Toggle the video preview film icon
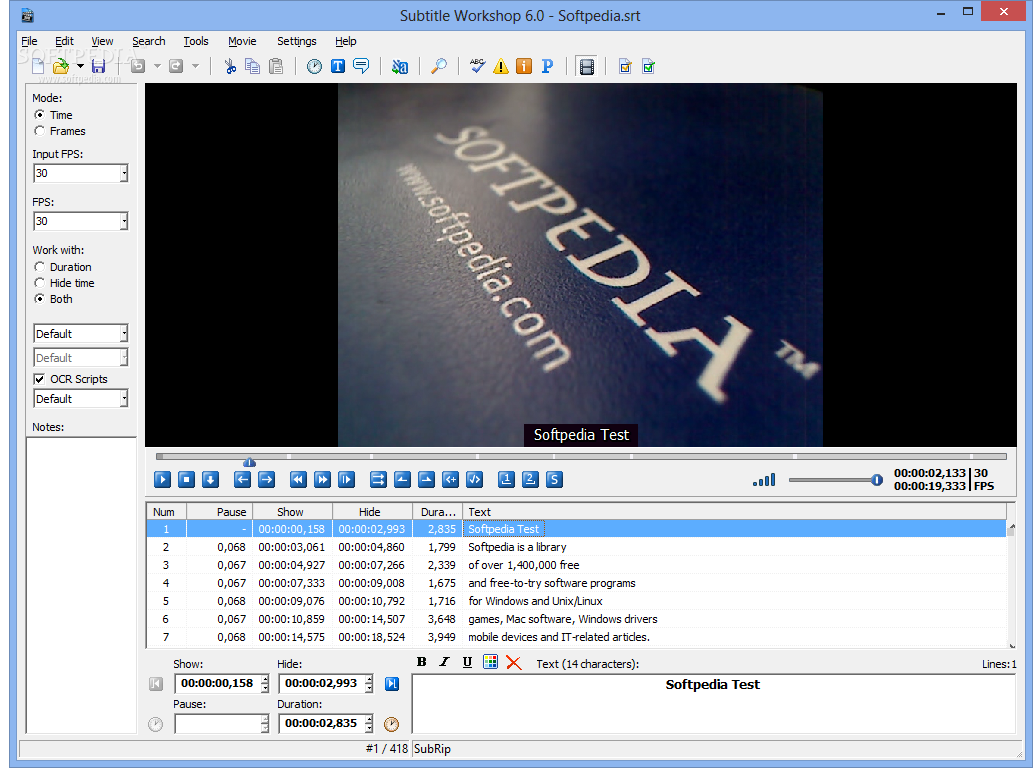 pos(586,67)
